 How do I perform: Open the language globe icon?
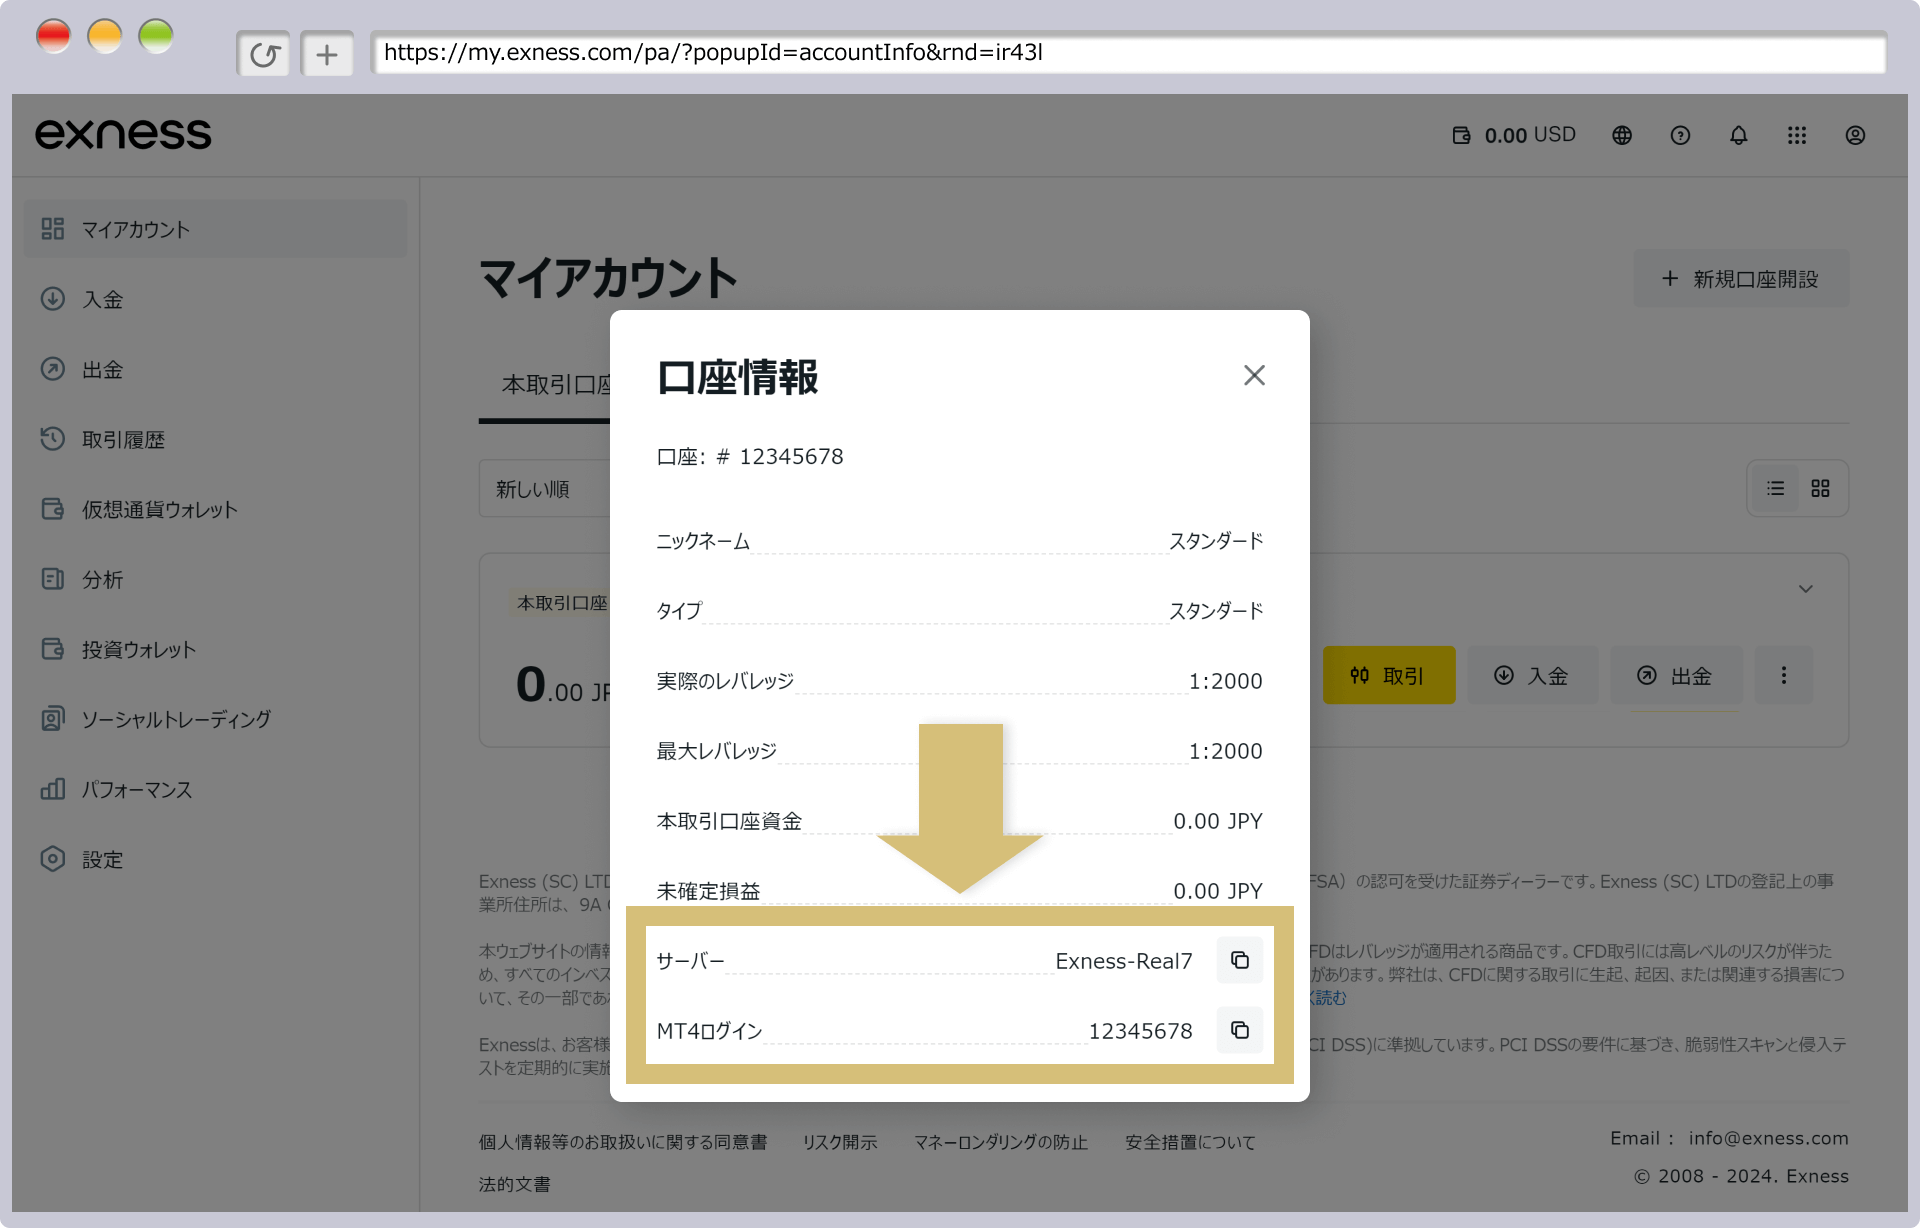pos(1622,135)
